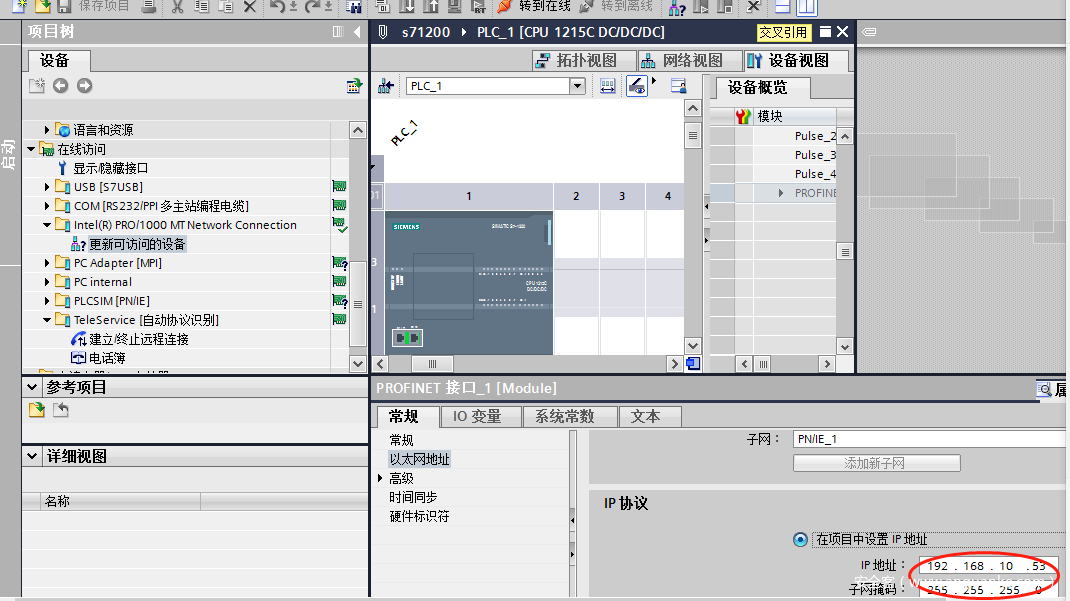Screen dimensions: 1070x601
Task: Click 显示/隐藏接口 to show or hide interfaces
Action: tap(110, 168)
